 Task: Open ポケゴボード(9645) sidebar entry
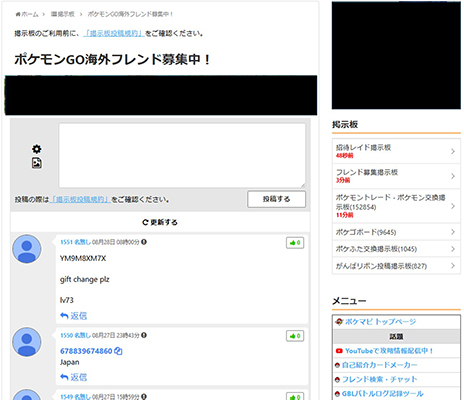(x=396, y=232)
